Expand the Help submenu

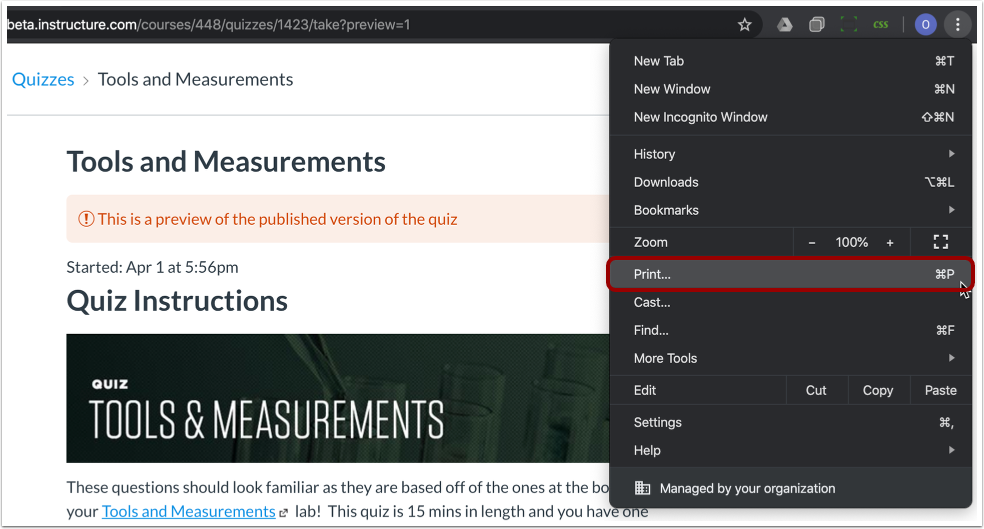pos(790,451)
